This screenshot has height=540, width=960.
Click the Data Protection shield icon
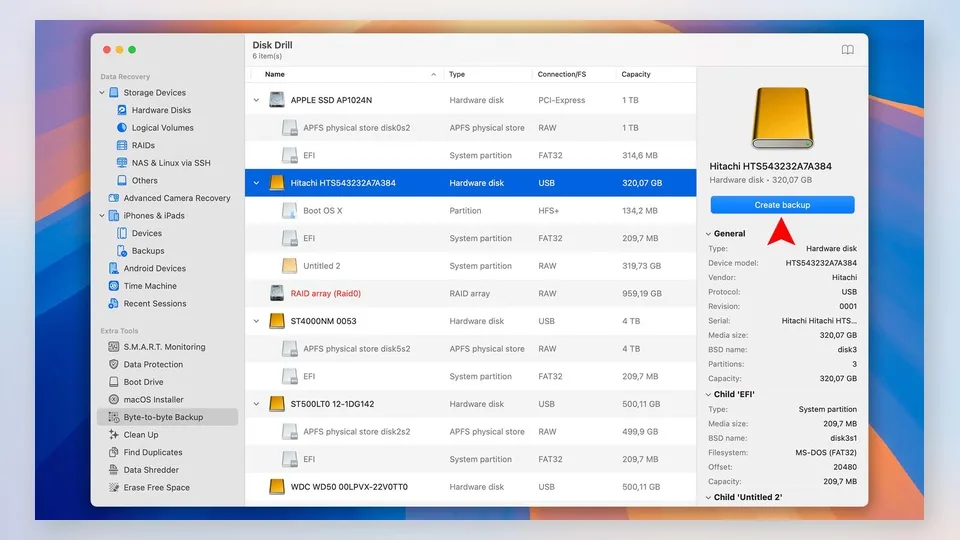(113, 364)
